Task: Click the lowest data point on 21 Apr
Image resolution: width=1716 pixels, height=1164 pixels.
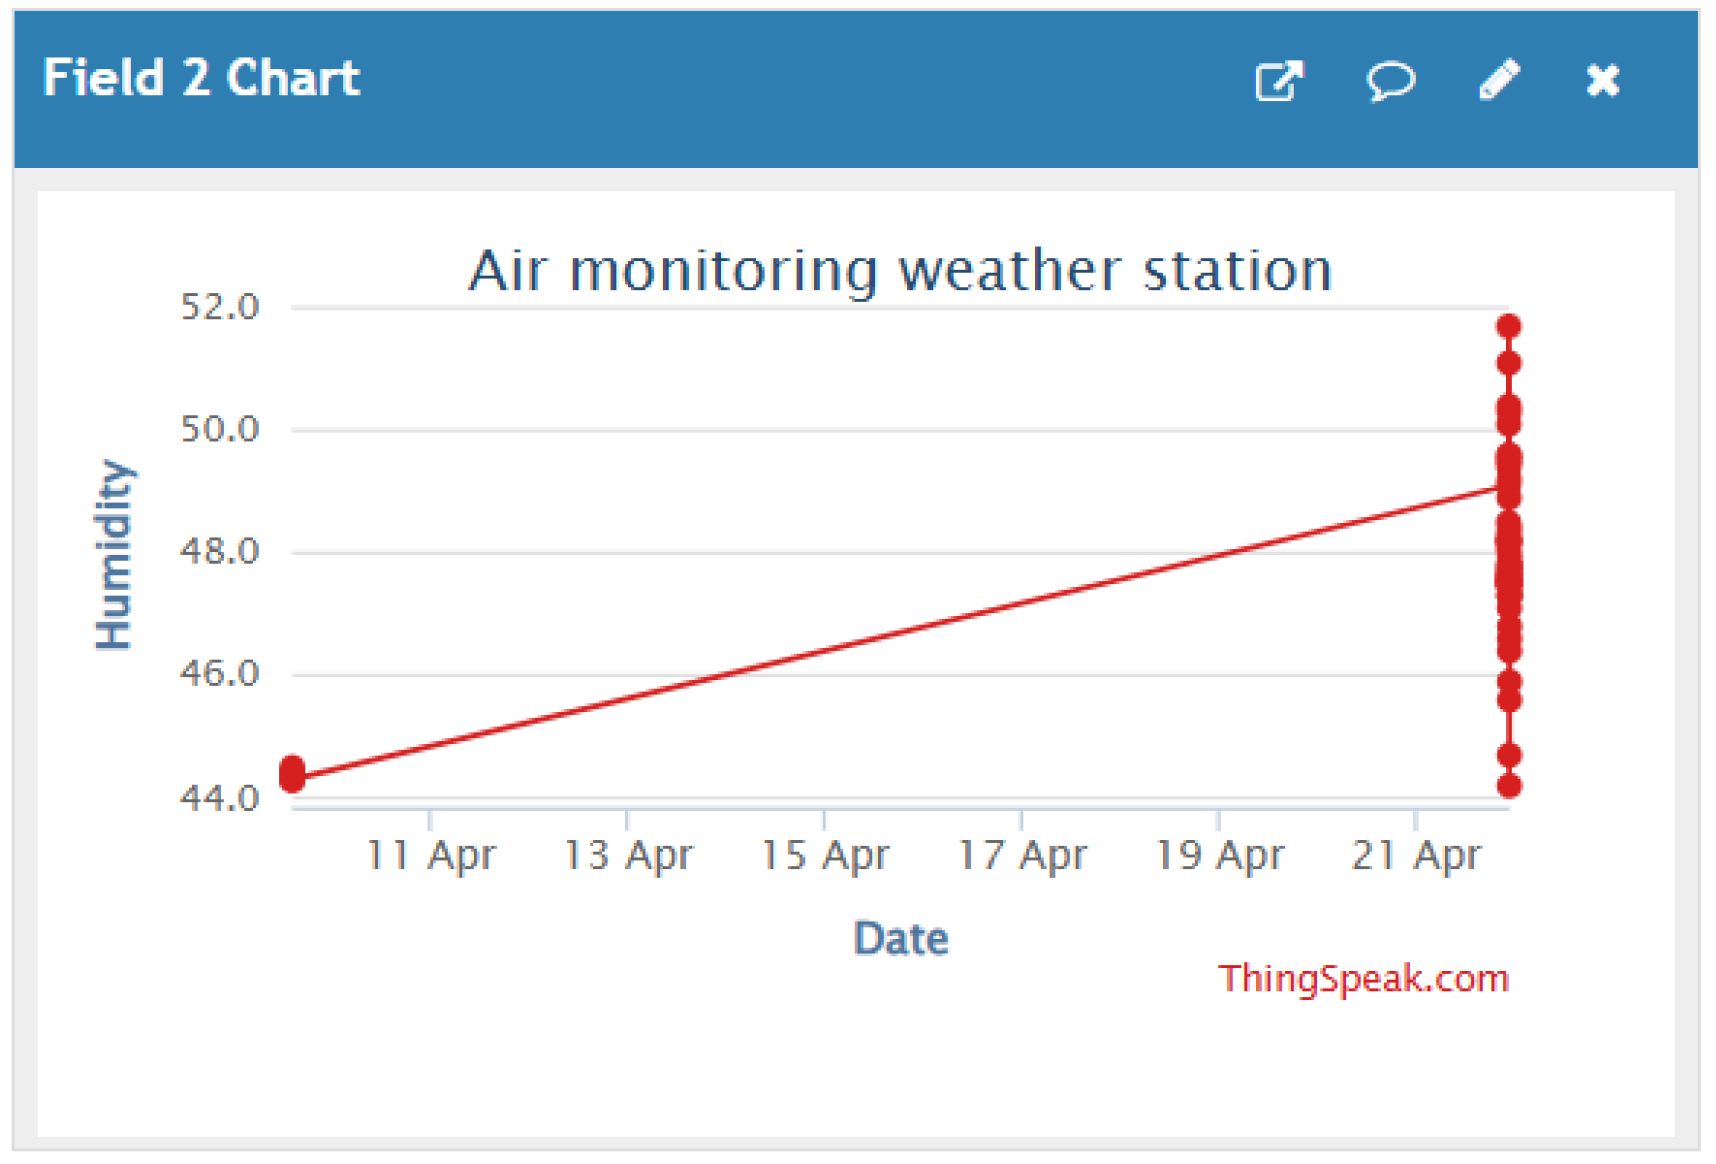Action: [x=1509, y=786]
